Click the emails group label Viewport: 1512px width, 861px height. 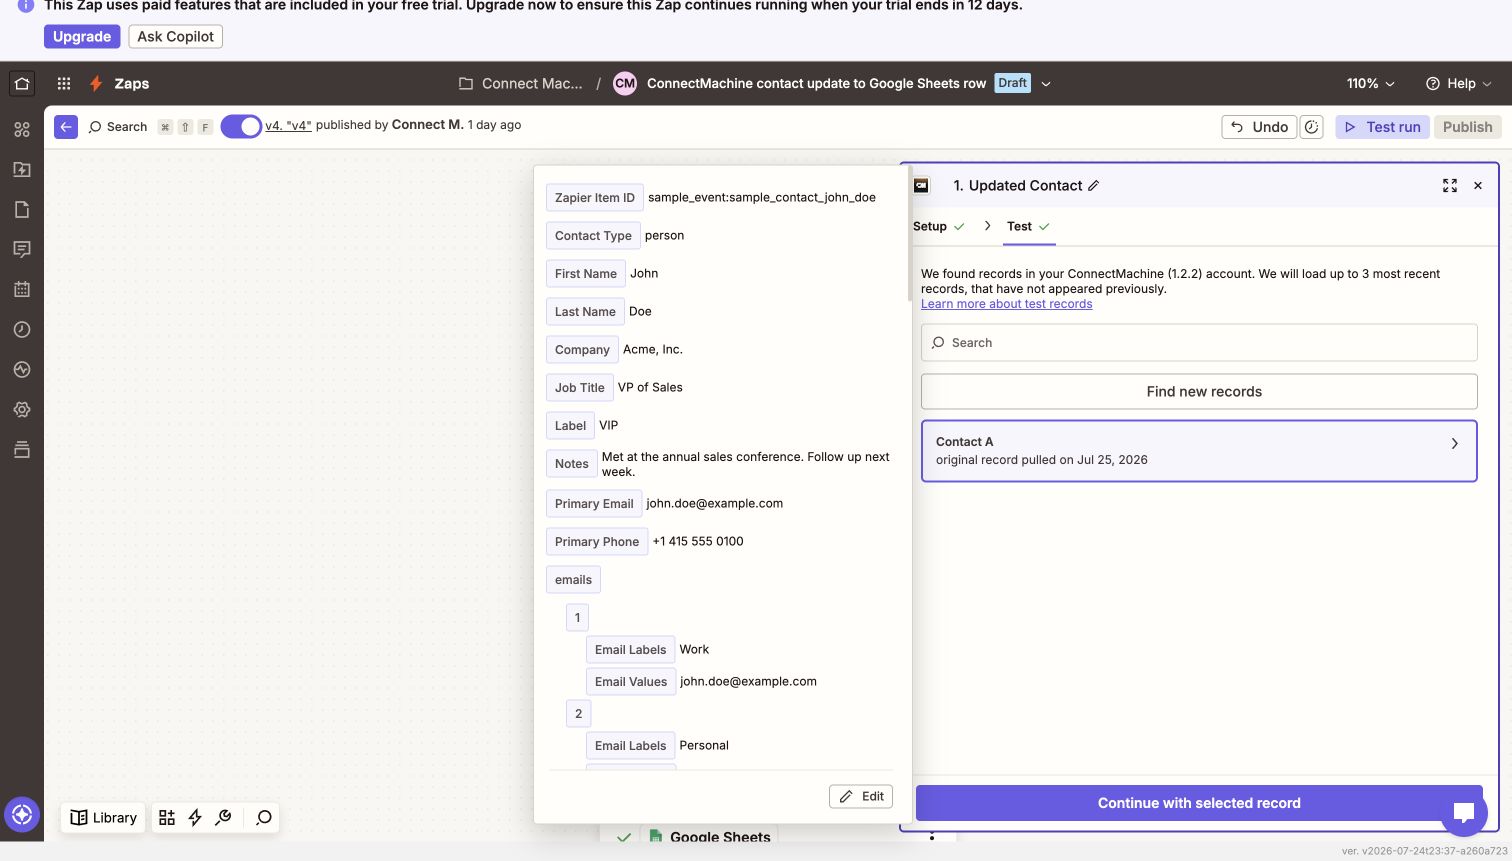[573, 580]
